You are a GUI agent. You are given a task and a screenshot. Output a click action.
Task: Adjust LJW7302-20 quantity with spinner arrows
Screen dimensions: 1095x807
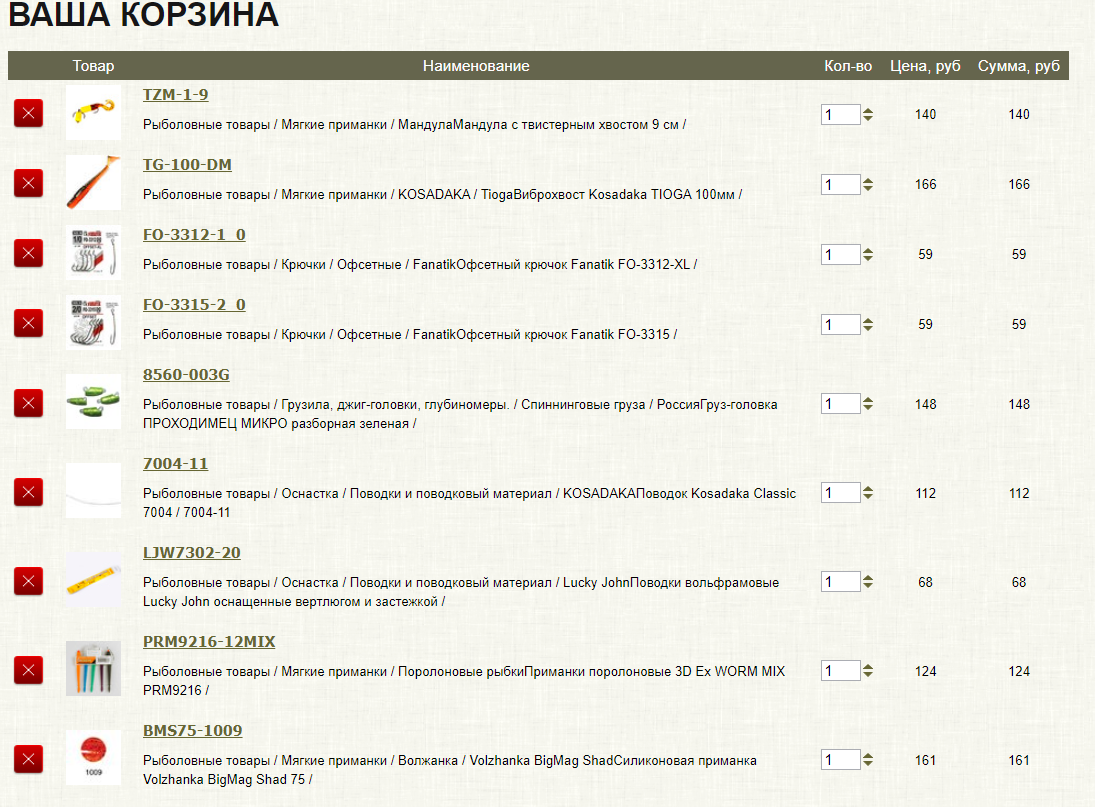867,582
